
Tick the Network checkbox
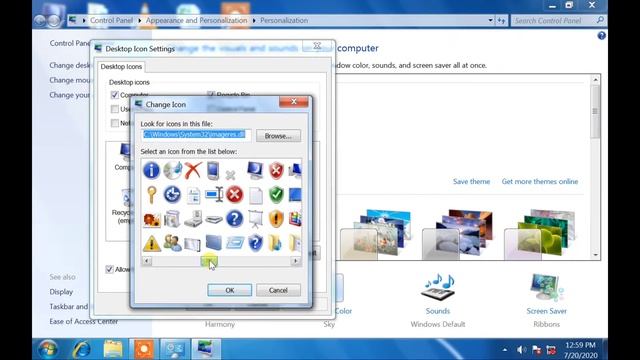click(x=115, y=123)
